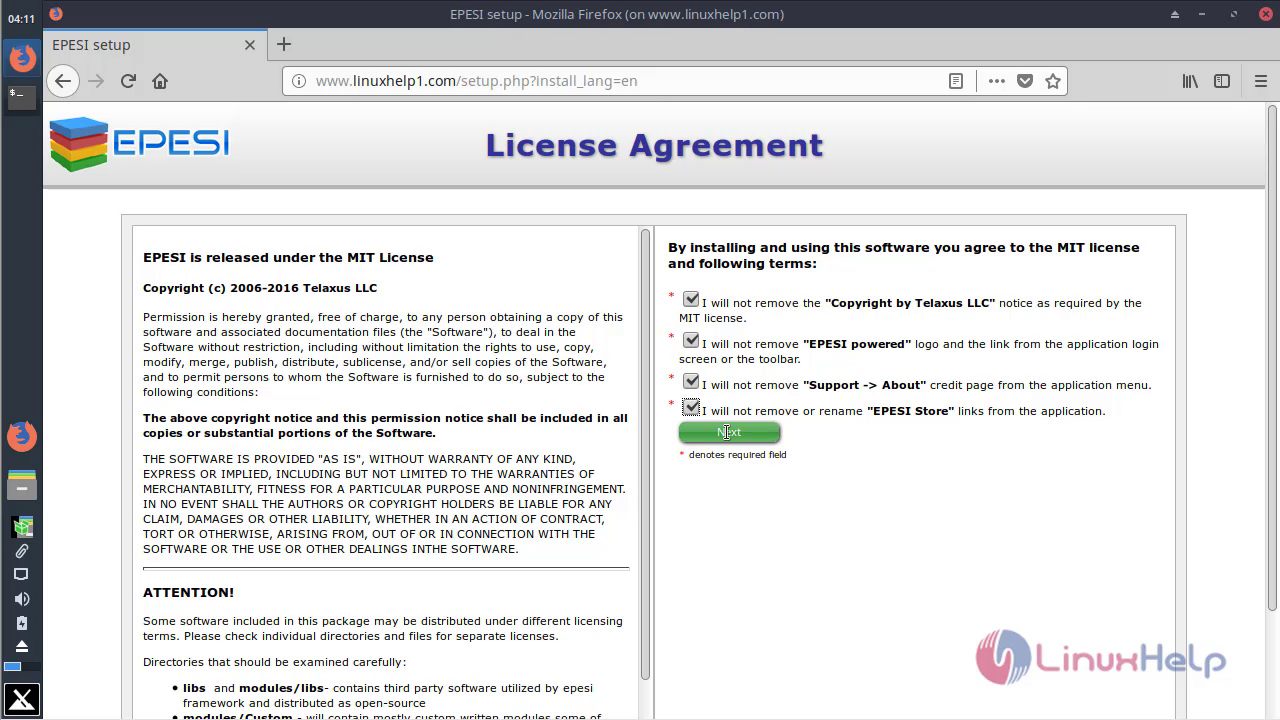The width and height of the screenshot is (1280, 720).
Task: Open the volume control tray icon
Action: coord(22,599)
